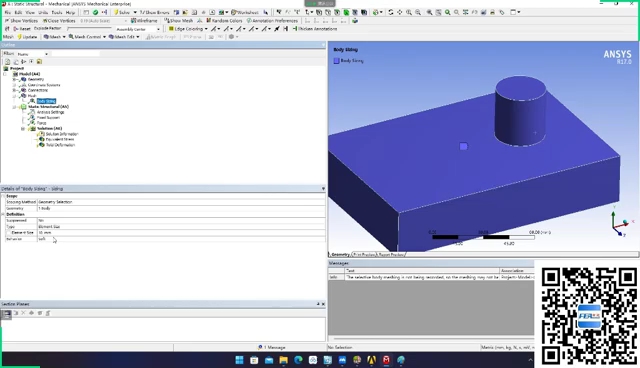Viewport: 640px width, 368px height.
Task: Toggle the Thicken Annotations option
Action: pos(315,29)
